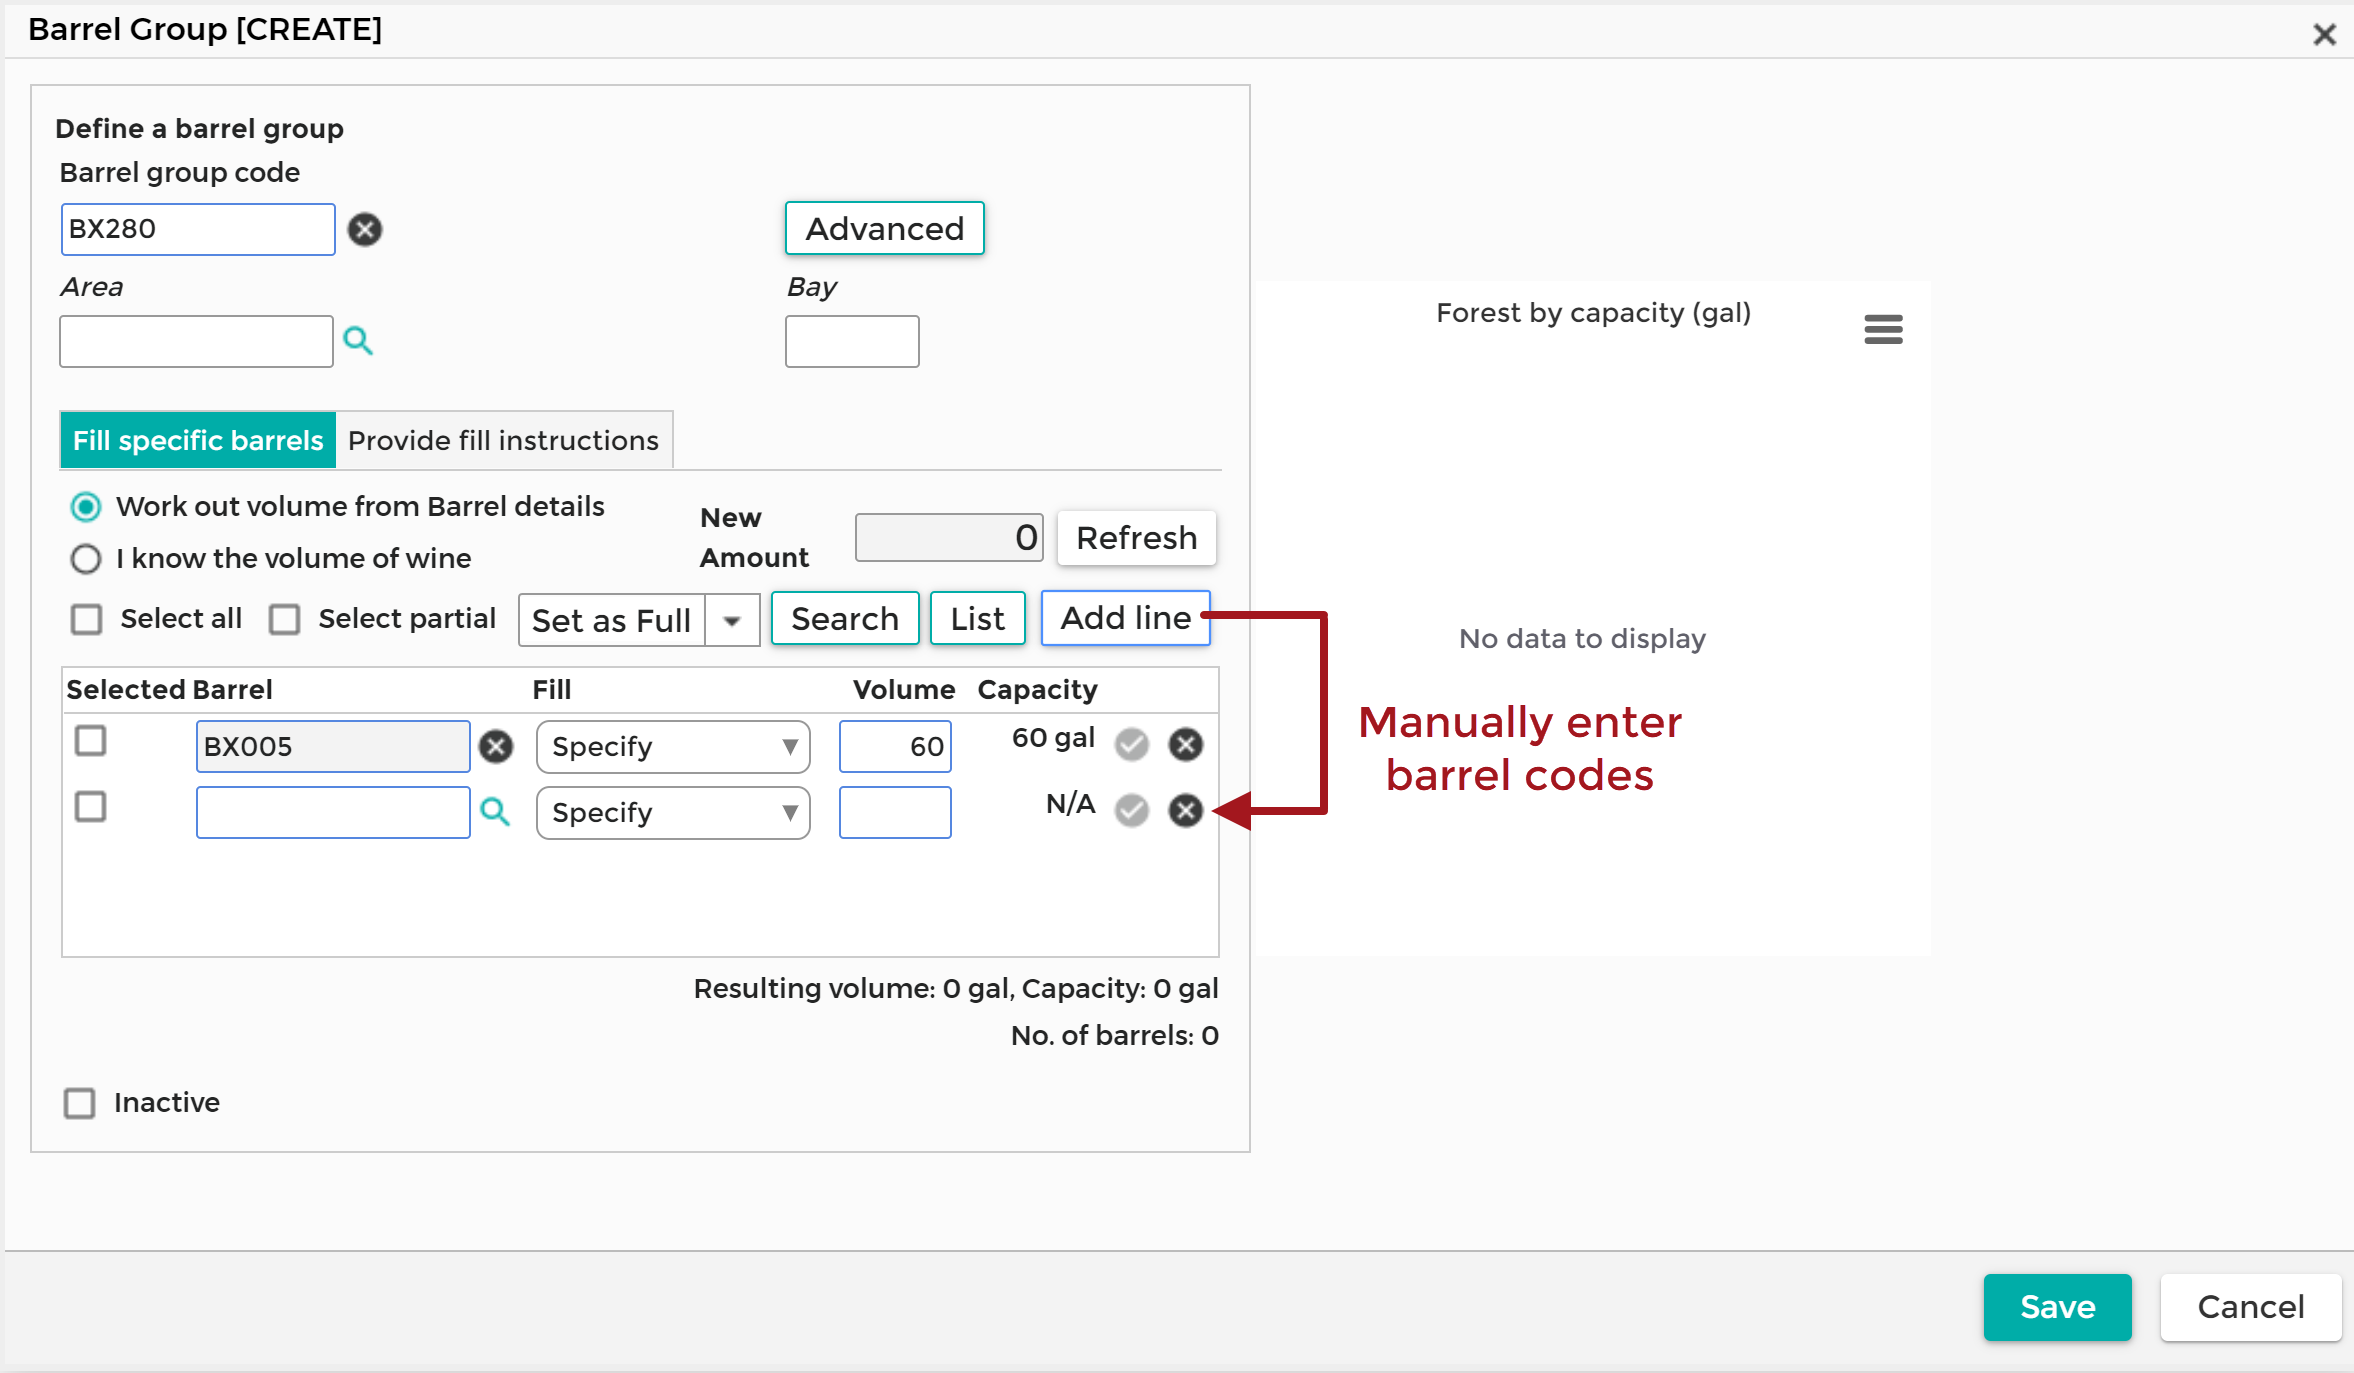
Task: Open the chart hamburger menu
Action: pyautogui.click(x=1883, y=329)
